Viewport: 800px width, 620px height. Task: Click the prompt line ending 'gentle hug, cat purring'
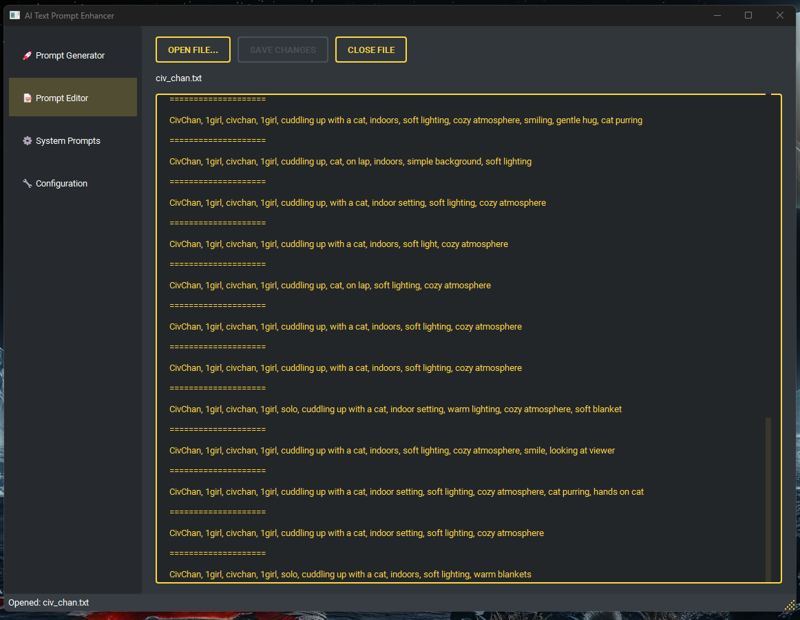406,120
